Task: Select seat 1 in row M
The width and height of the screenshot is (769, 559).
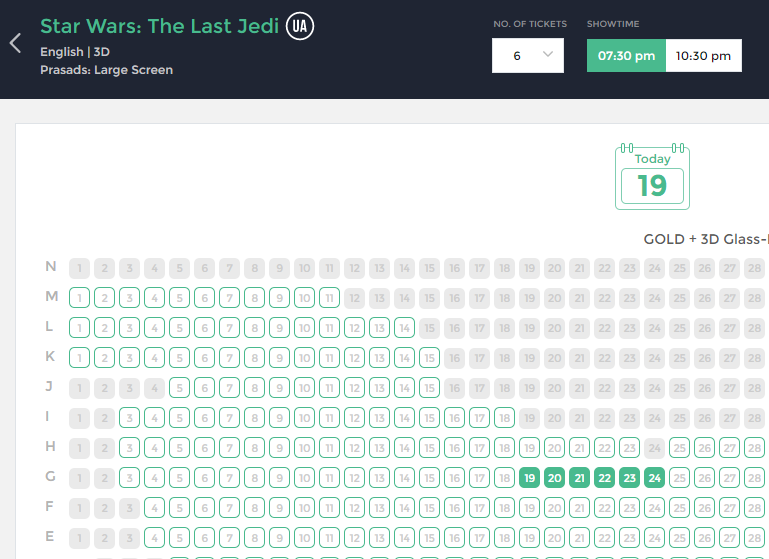Action: (x=79, y=298)
